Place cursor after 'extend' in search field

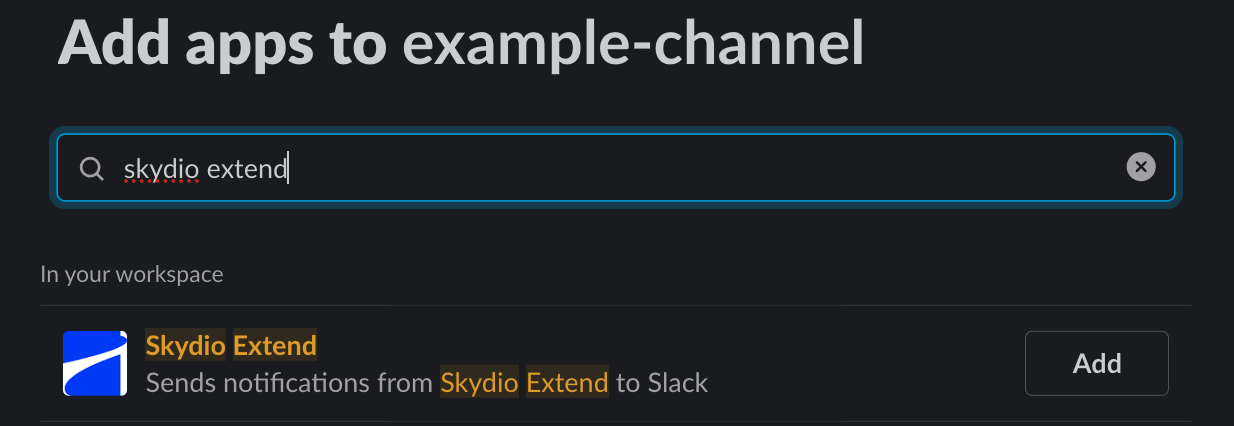coord(288,169)
